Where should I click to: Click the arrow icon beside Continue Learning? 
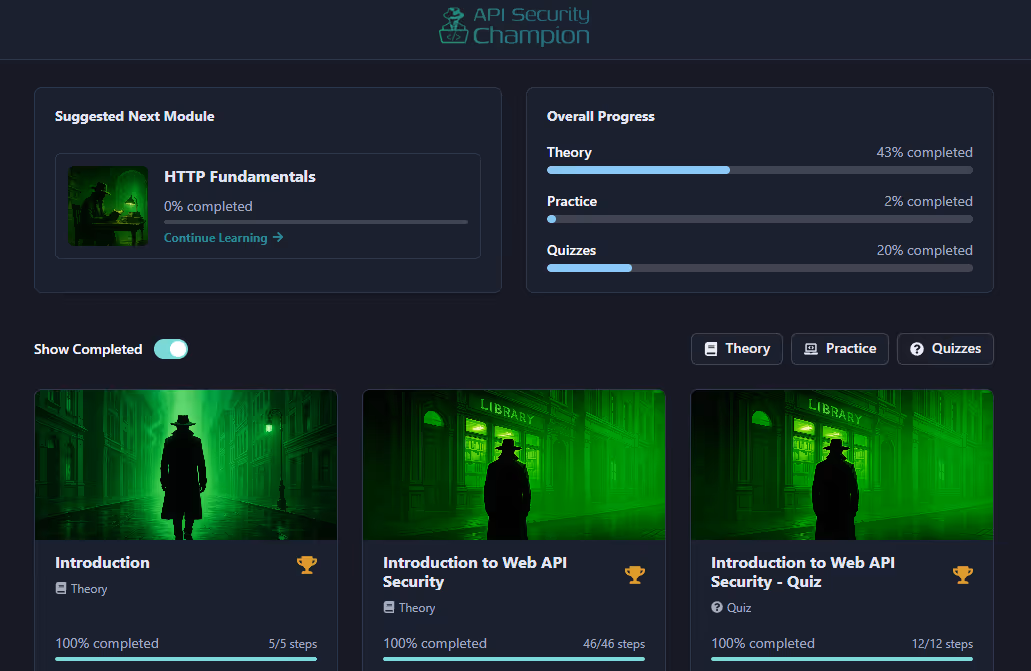278,238
